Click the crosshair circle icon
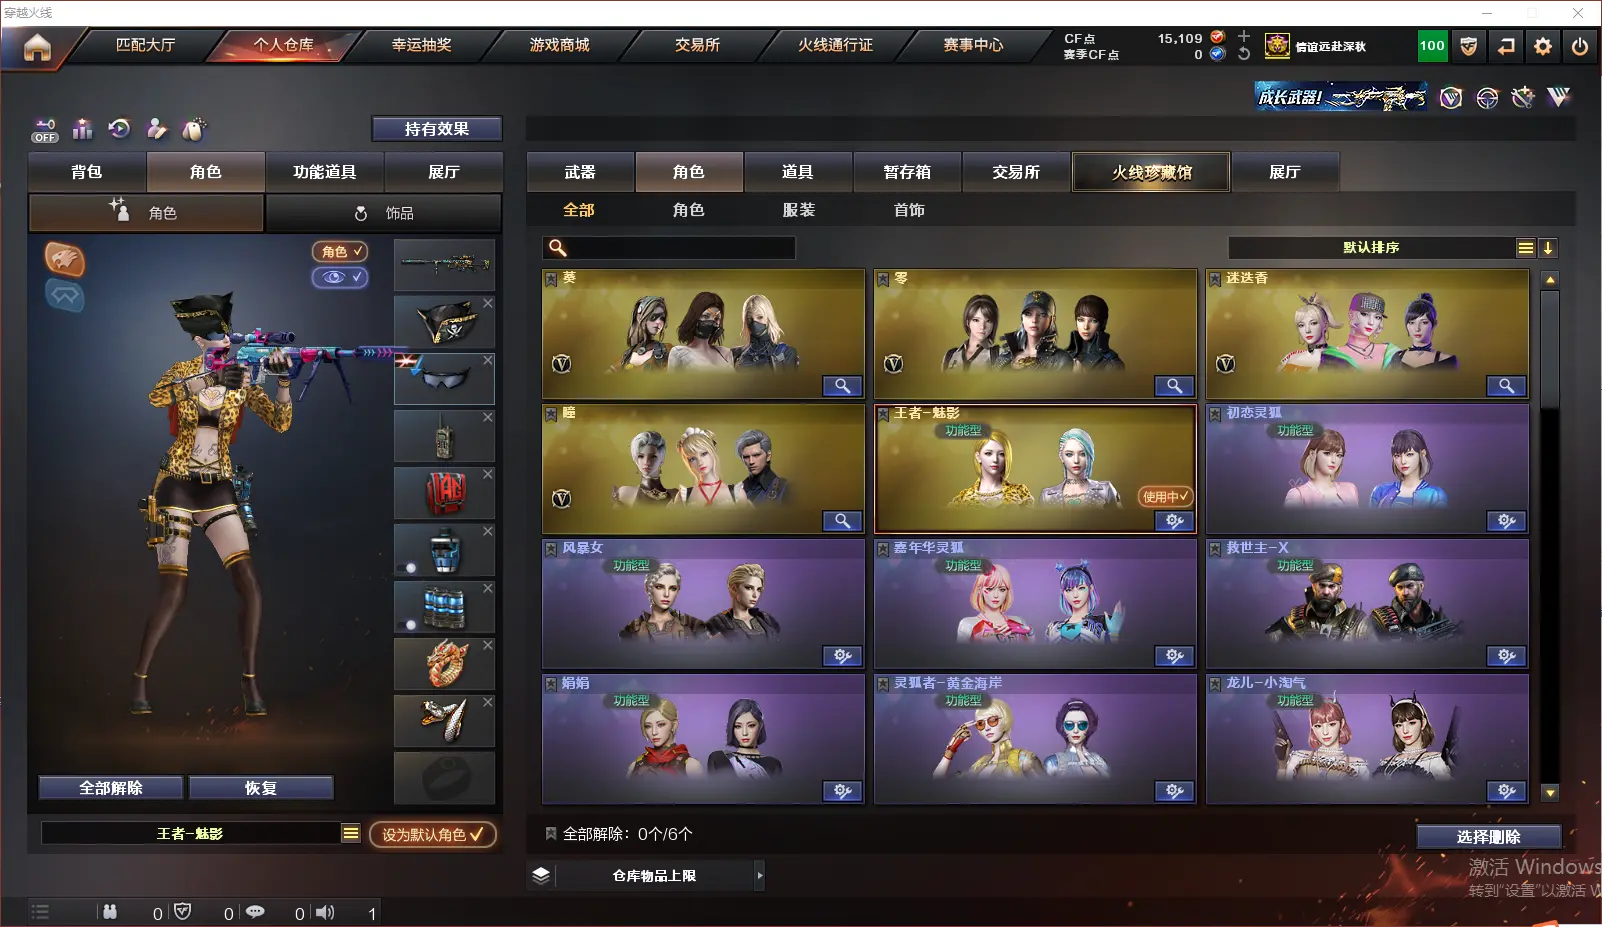 (x=1487, y=97)
